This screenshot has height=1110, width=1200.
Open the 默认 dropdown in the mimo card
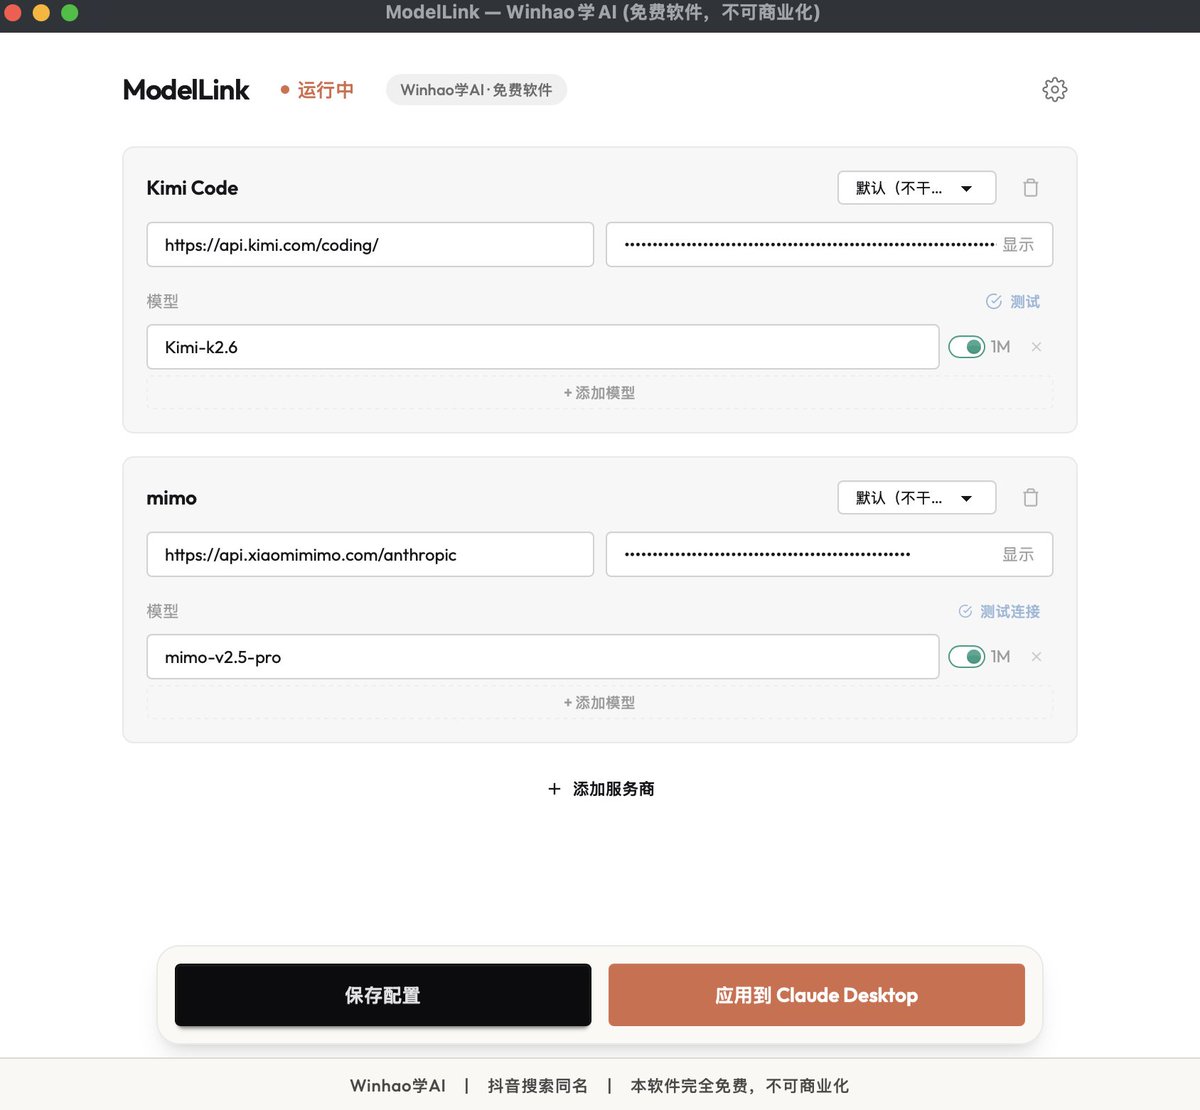[x=916, y=498]
